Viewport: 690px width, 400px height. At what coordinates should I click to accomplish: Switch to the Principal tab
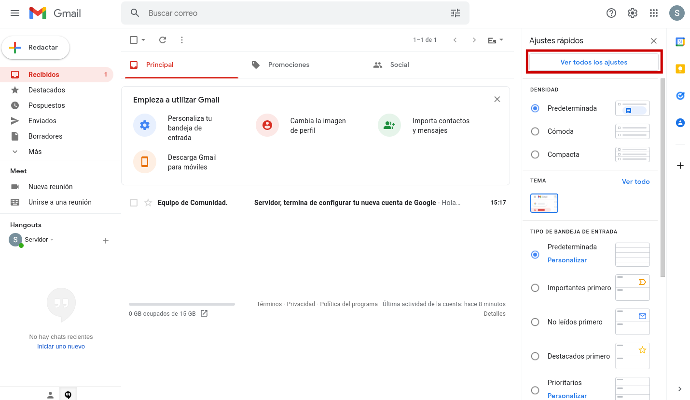pyautogui.click(x=181, y=65)
